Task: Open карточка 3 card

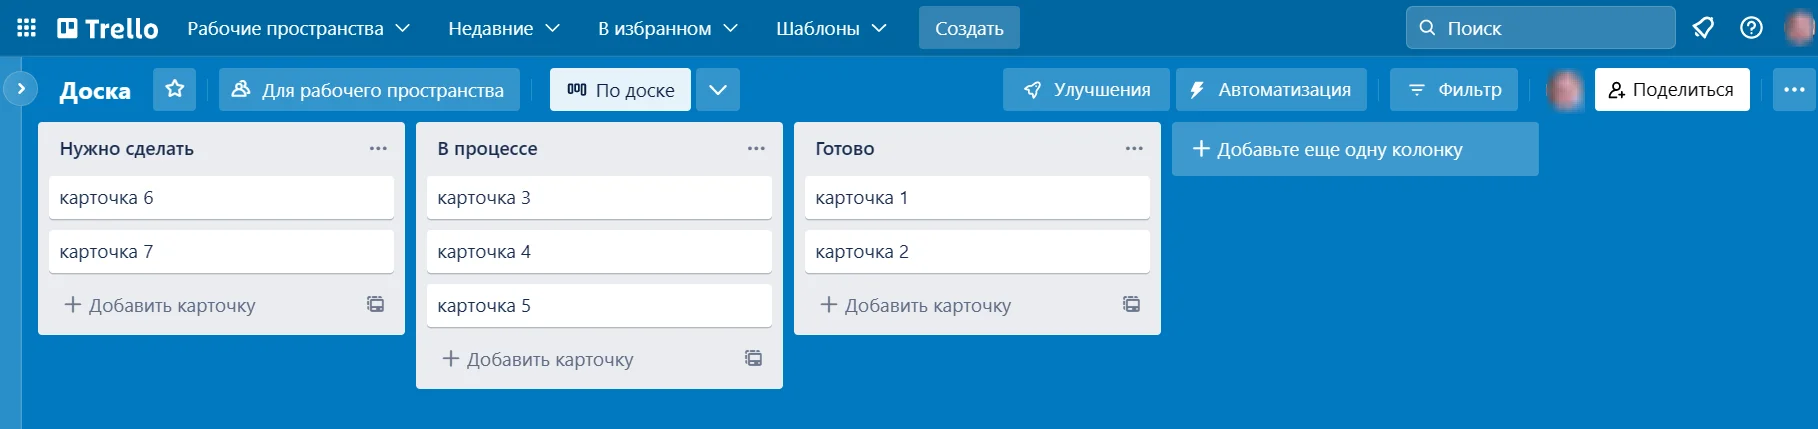Action: pyautogui.click(x=599, y=197)
